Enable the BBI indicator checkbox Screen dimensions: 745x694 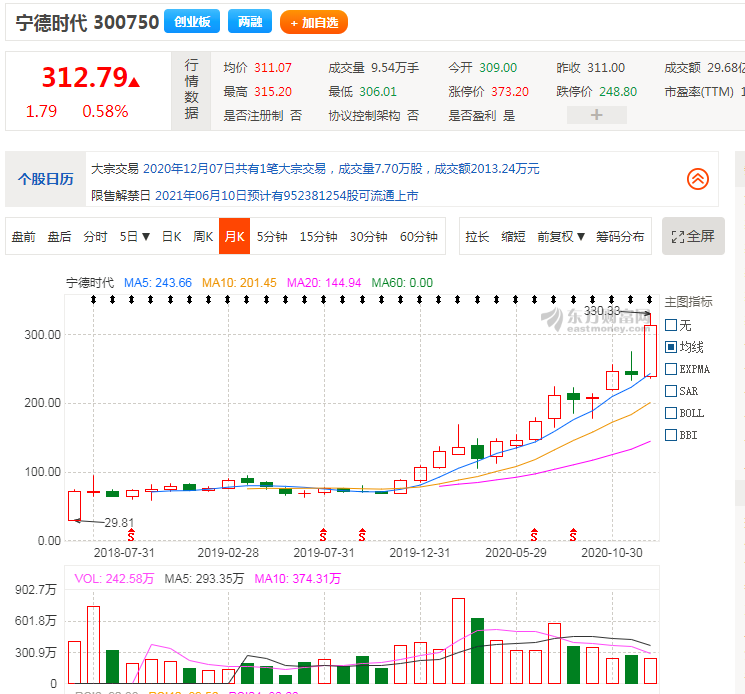coord(671,435)
